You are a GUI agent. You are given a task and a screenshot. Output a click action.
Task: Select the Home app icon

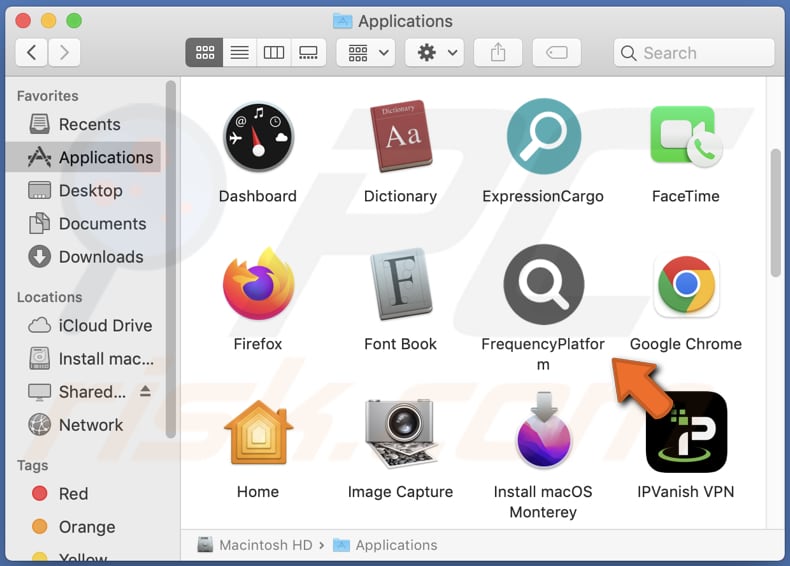click(x=258, y=433)
